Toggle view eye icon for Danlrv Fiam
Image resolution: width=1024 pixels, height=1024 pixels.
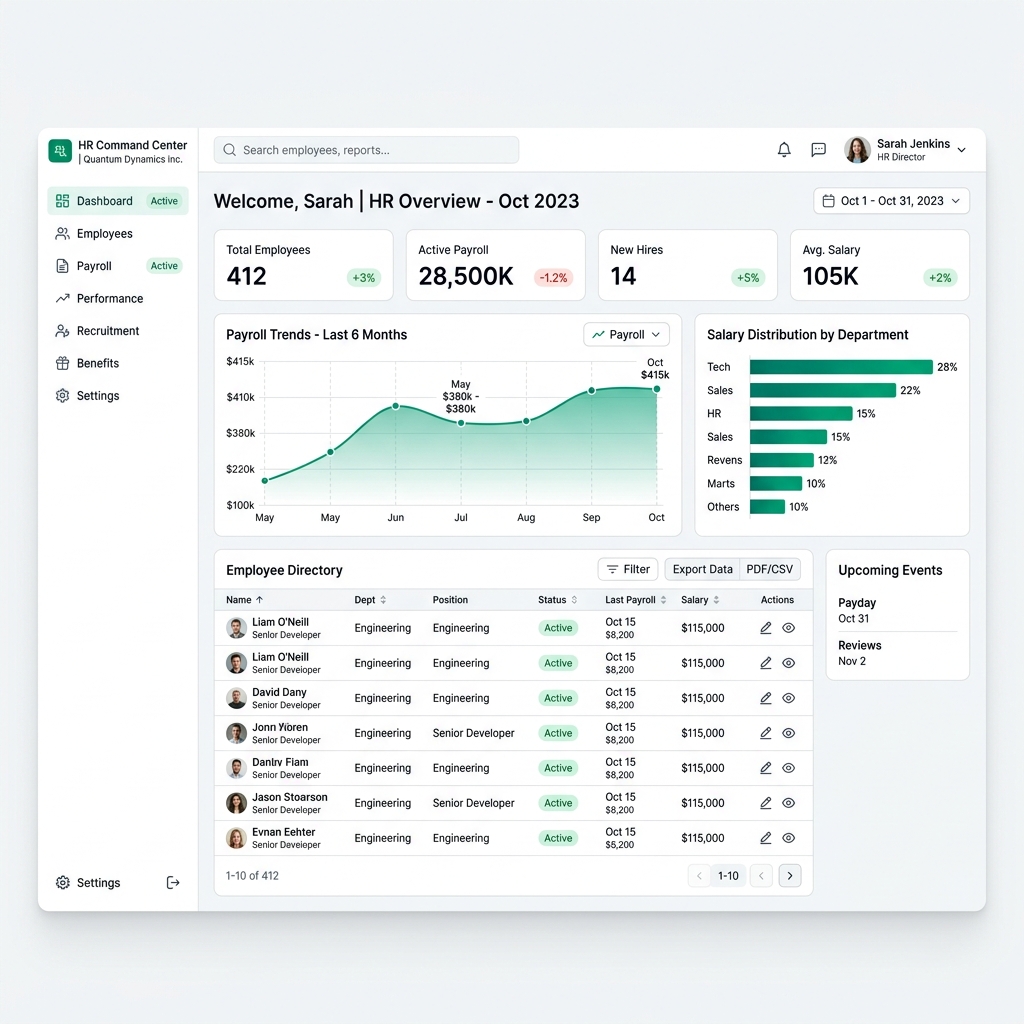click(788, 768)
